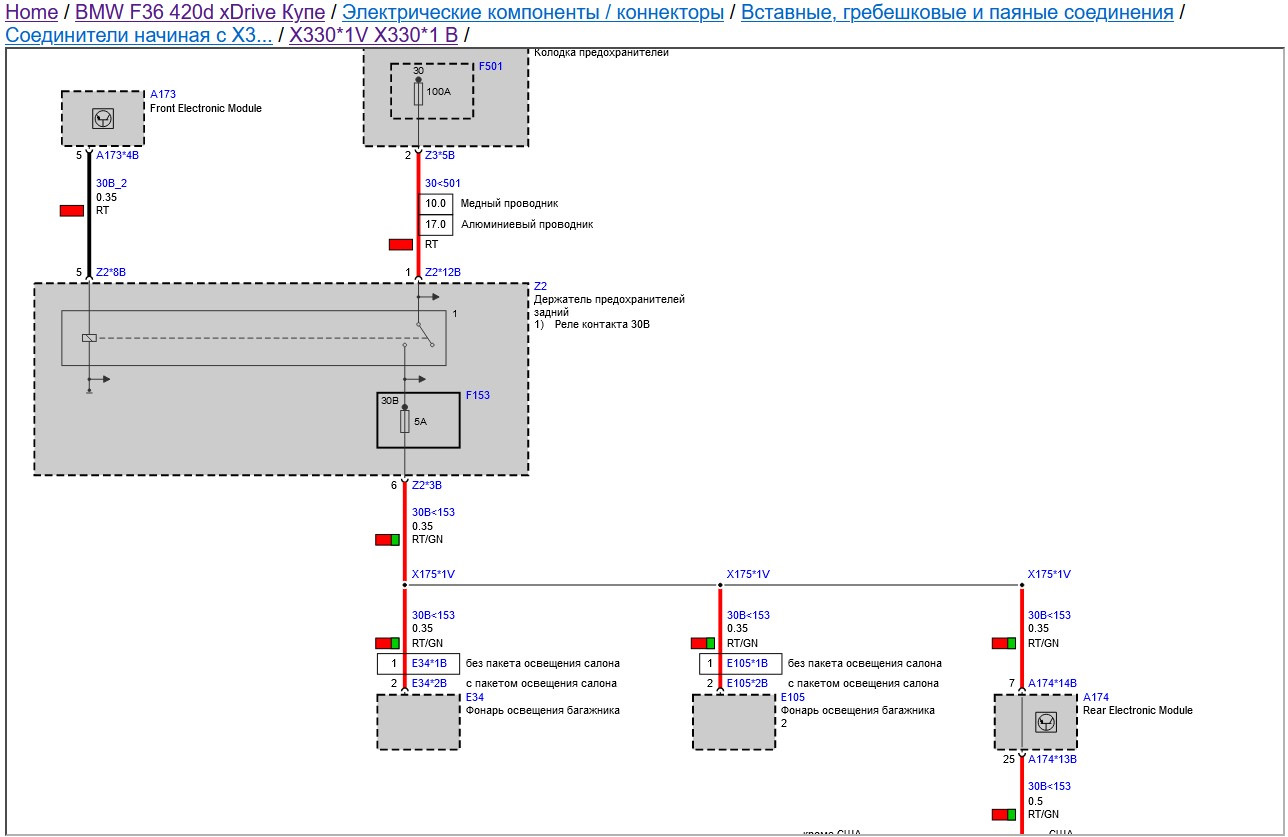Go to BMW F36 420d xDrive Купе breadcrumb
1288x837 pixels.
pyautogui.click(x=200, y=12)
